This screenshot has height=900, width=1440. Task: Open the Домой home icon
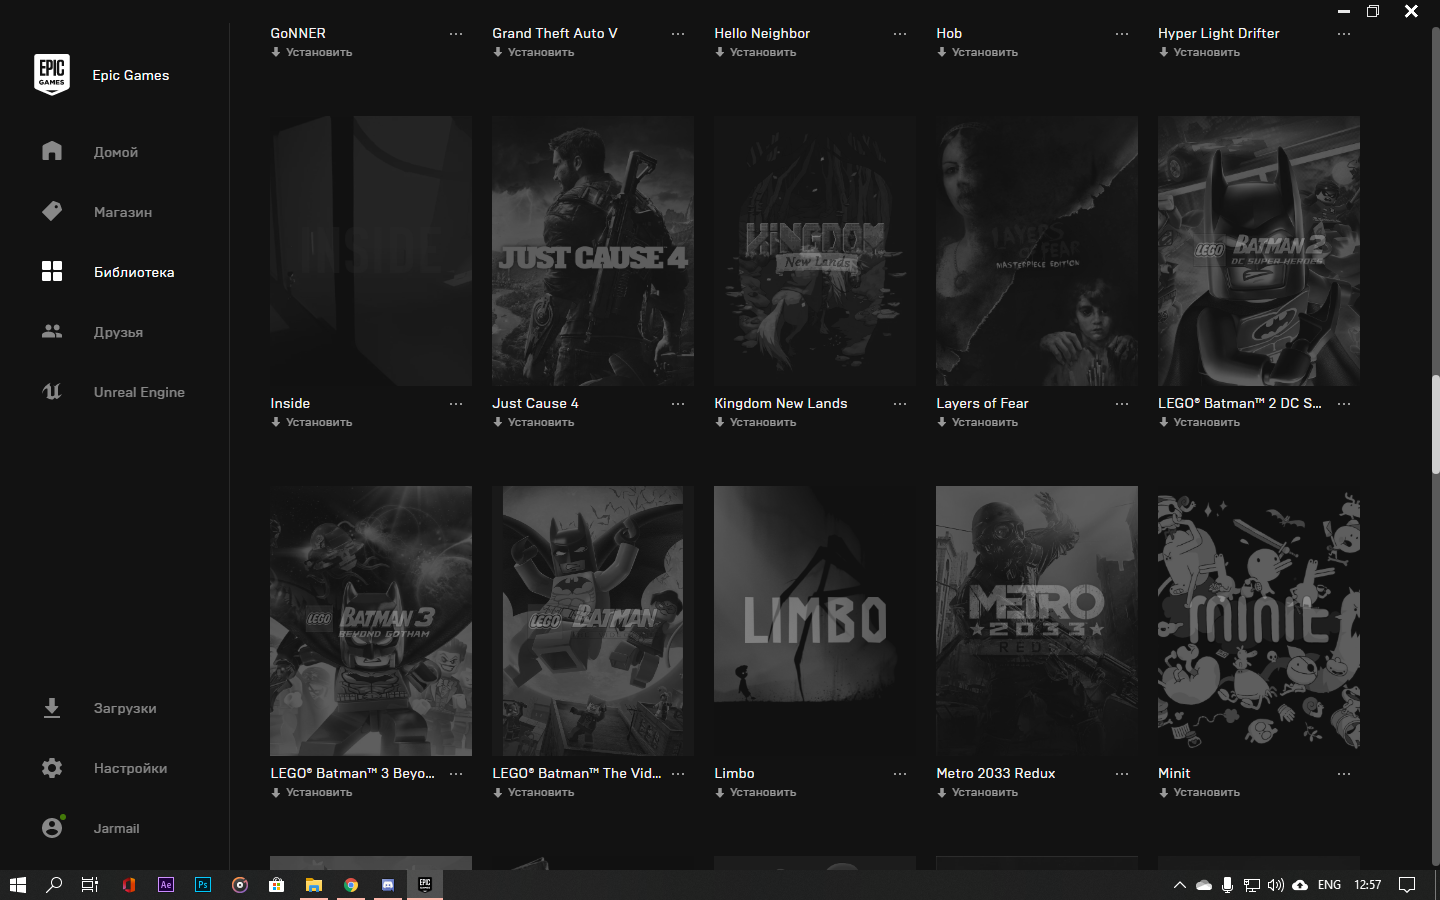click(52, 151)
